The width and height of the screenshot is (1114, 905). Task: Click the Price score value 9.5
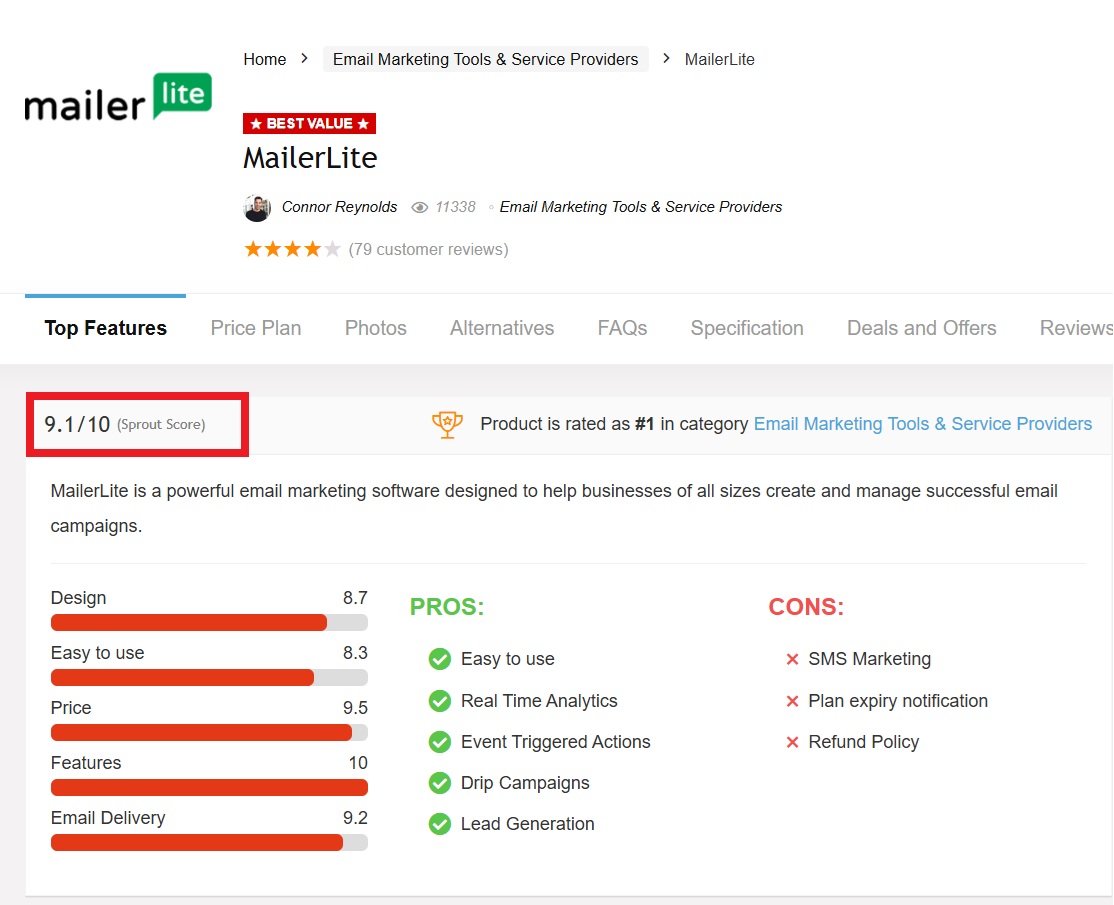point(355,708)
